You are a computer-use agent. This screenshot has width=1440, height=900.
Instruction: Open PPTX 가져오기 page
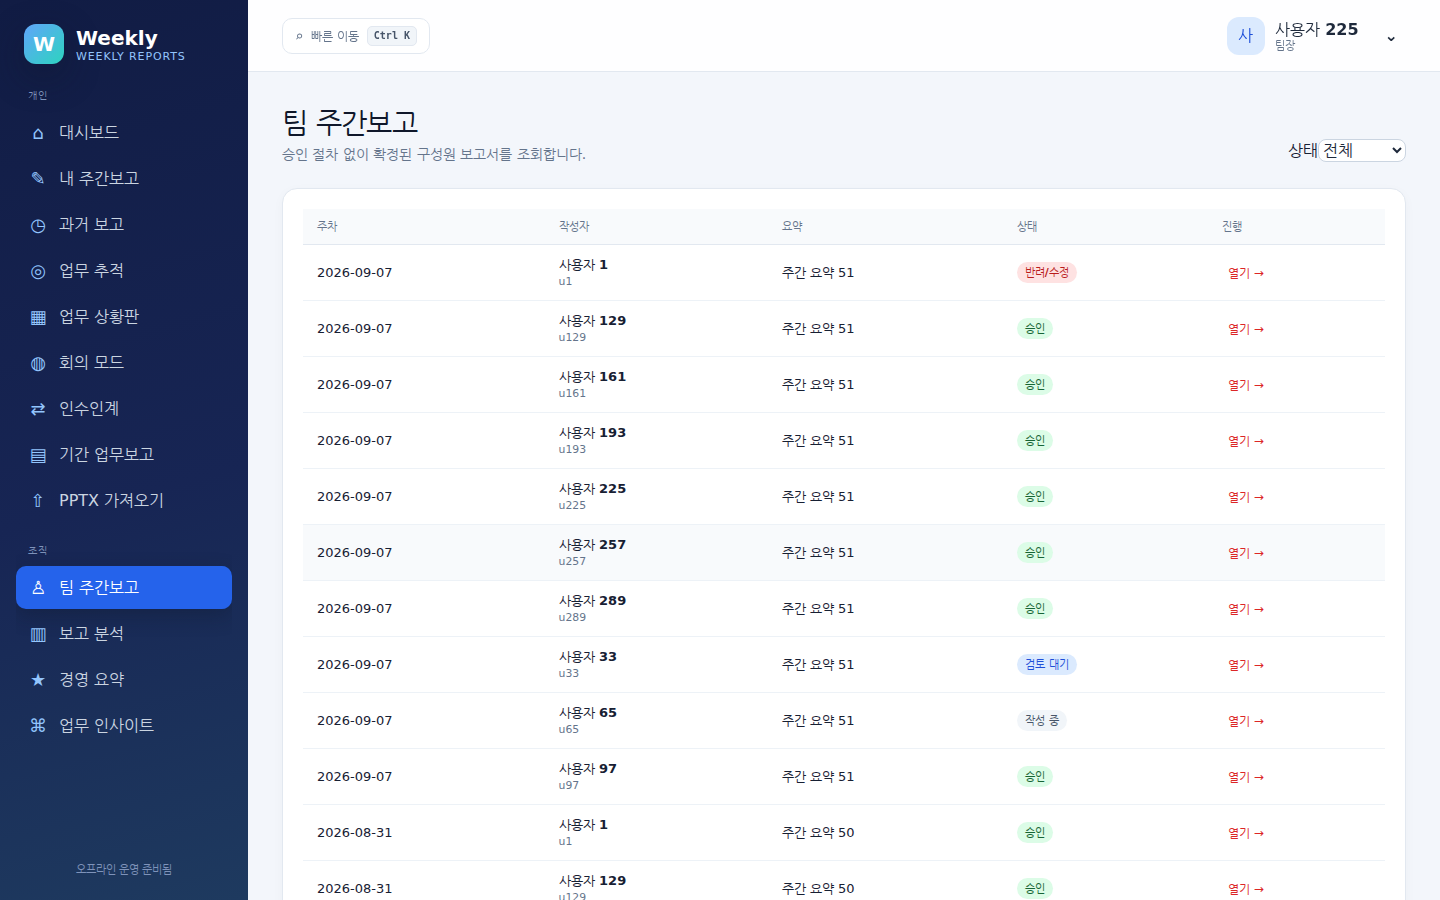[124, 500]
